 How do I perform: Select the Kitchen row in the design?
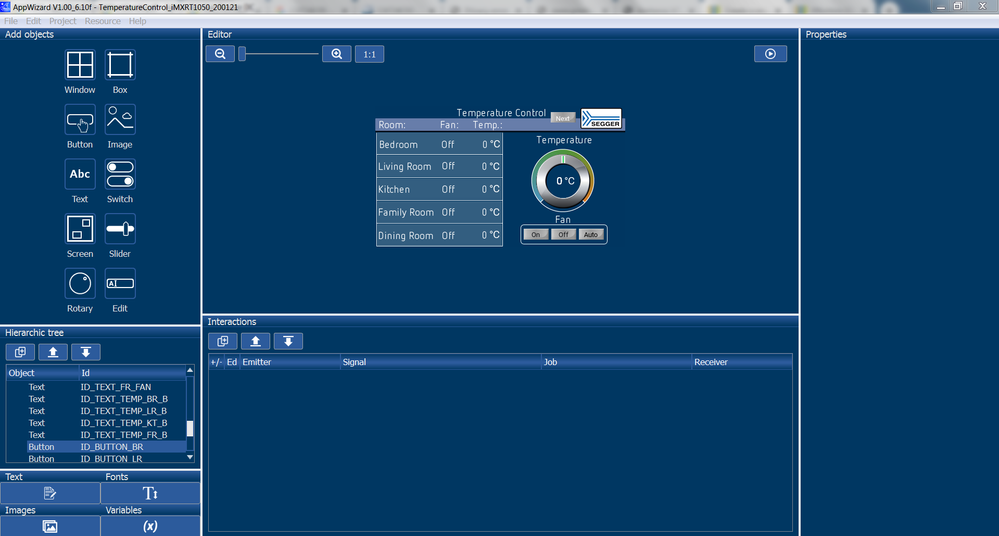pos(439,189)
